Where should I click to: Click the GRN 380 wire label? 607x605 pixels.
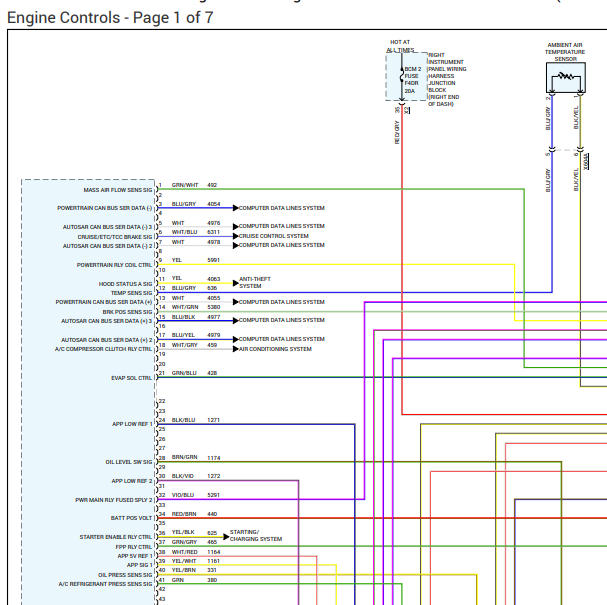pos(194,580)
